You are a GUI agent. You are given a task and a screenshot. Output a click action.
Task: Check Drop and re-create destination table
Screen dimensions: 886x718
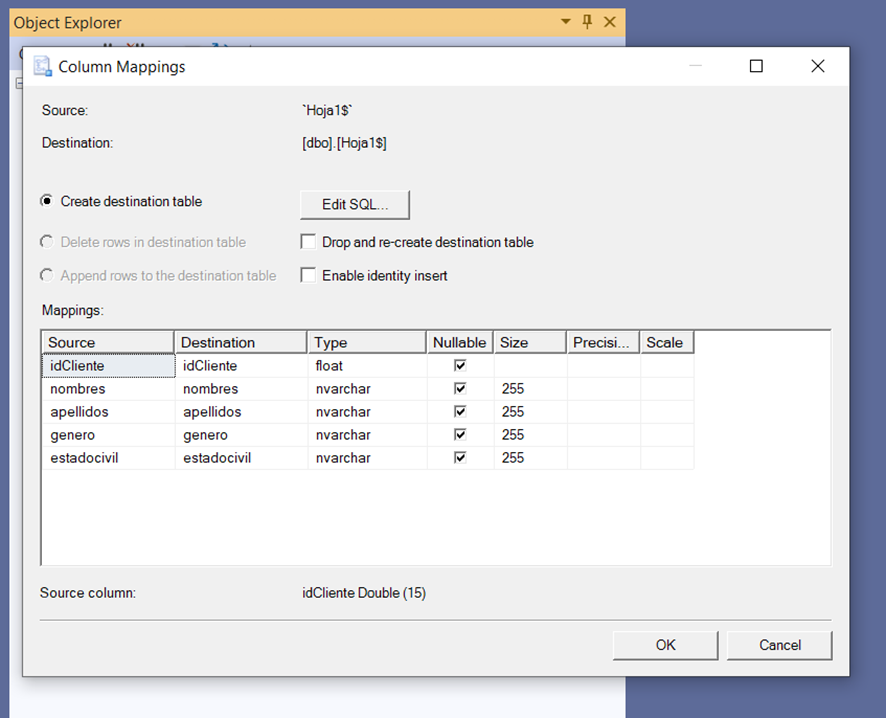[x=308, y=242]
